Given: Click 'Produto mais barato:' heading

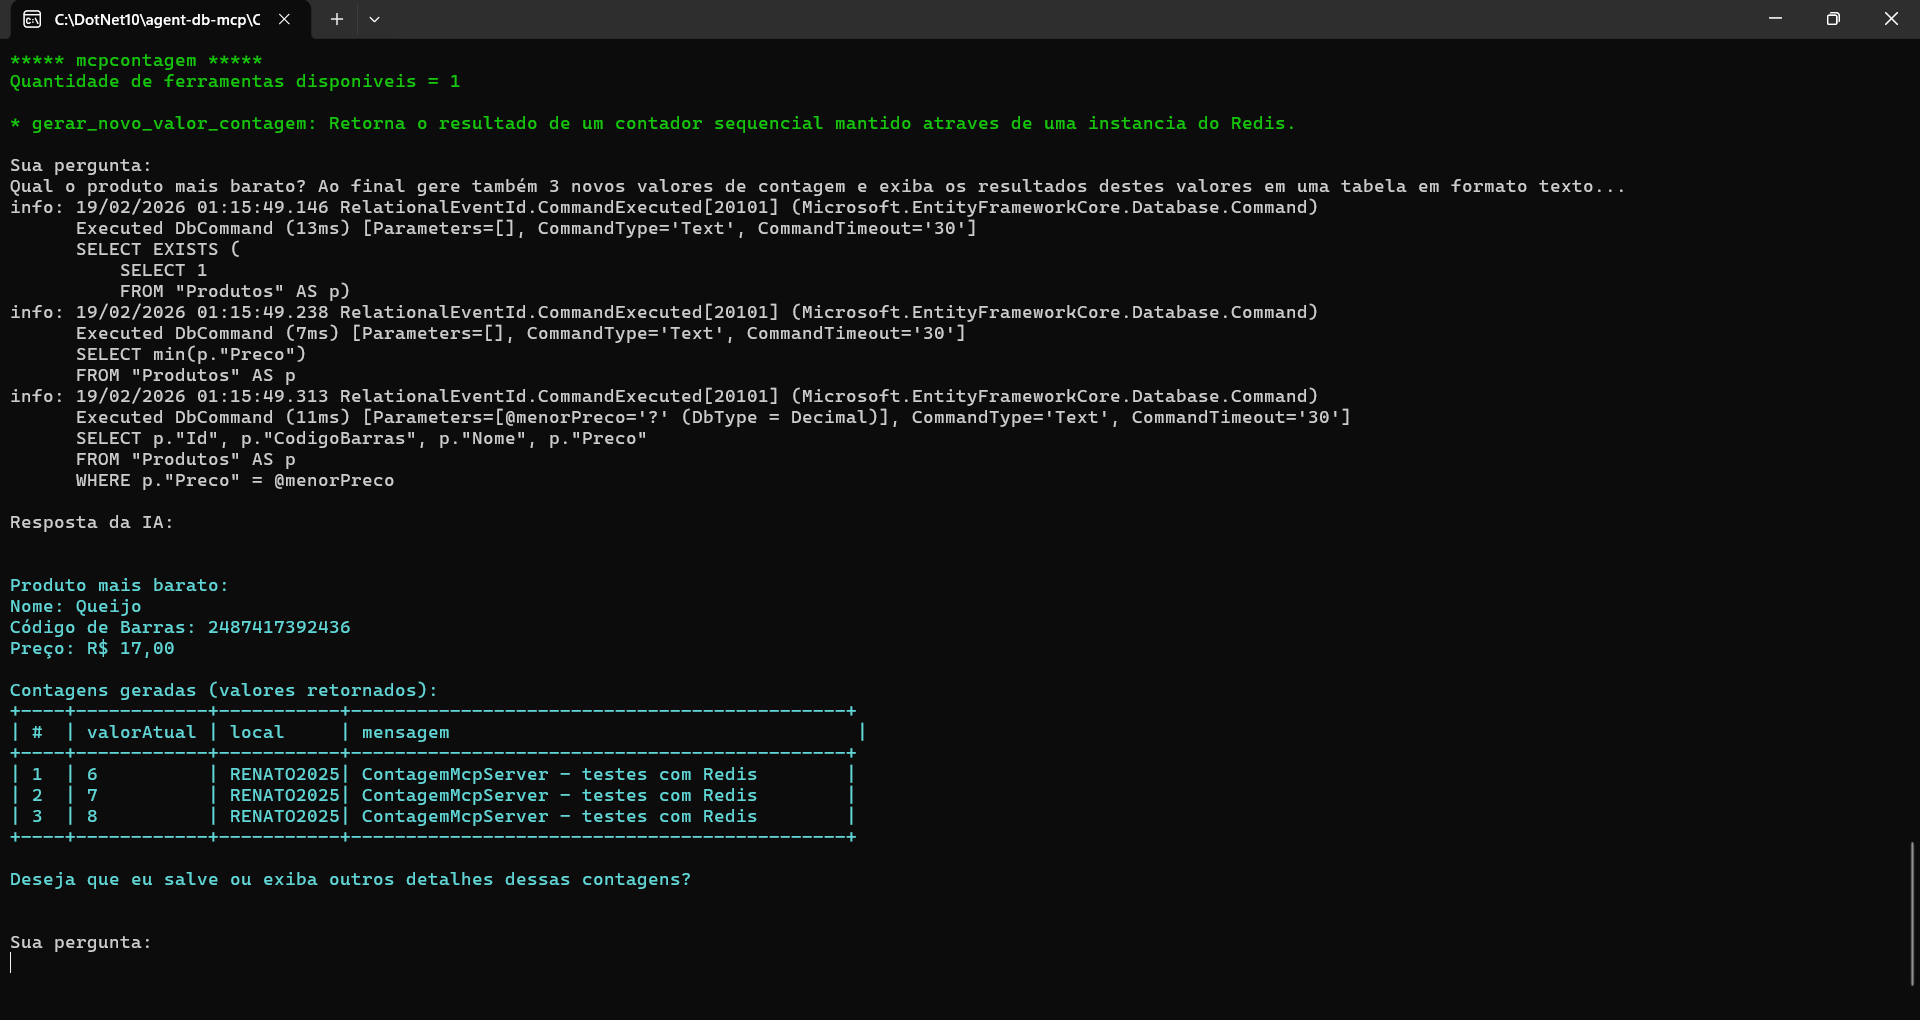Looking at the screenshot, I should click(x=119, y=585).
